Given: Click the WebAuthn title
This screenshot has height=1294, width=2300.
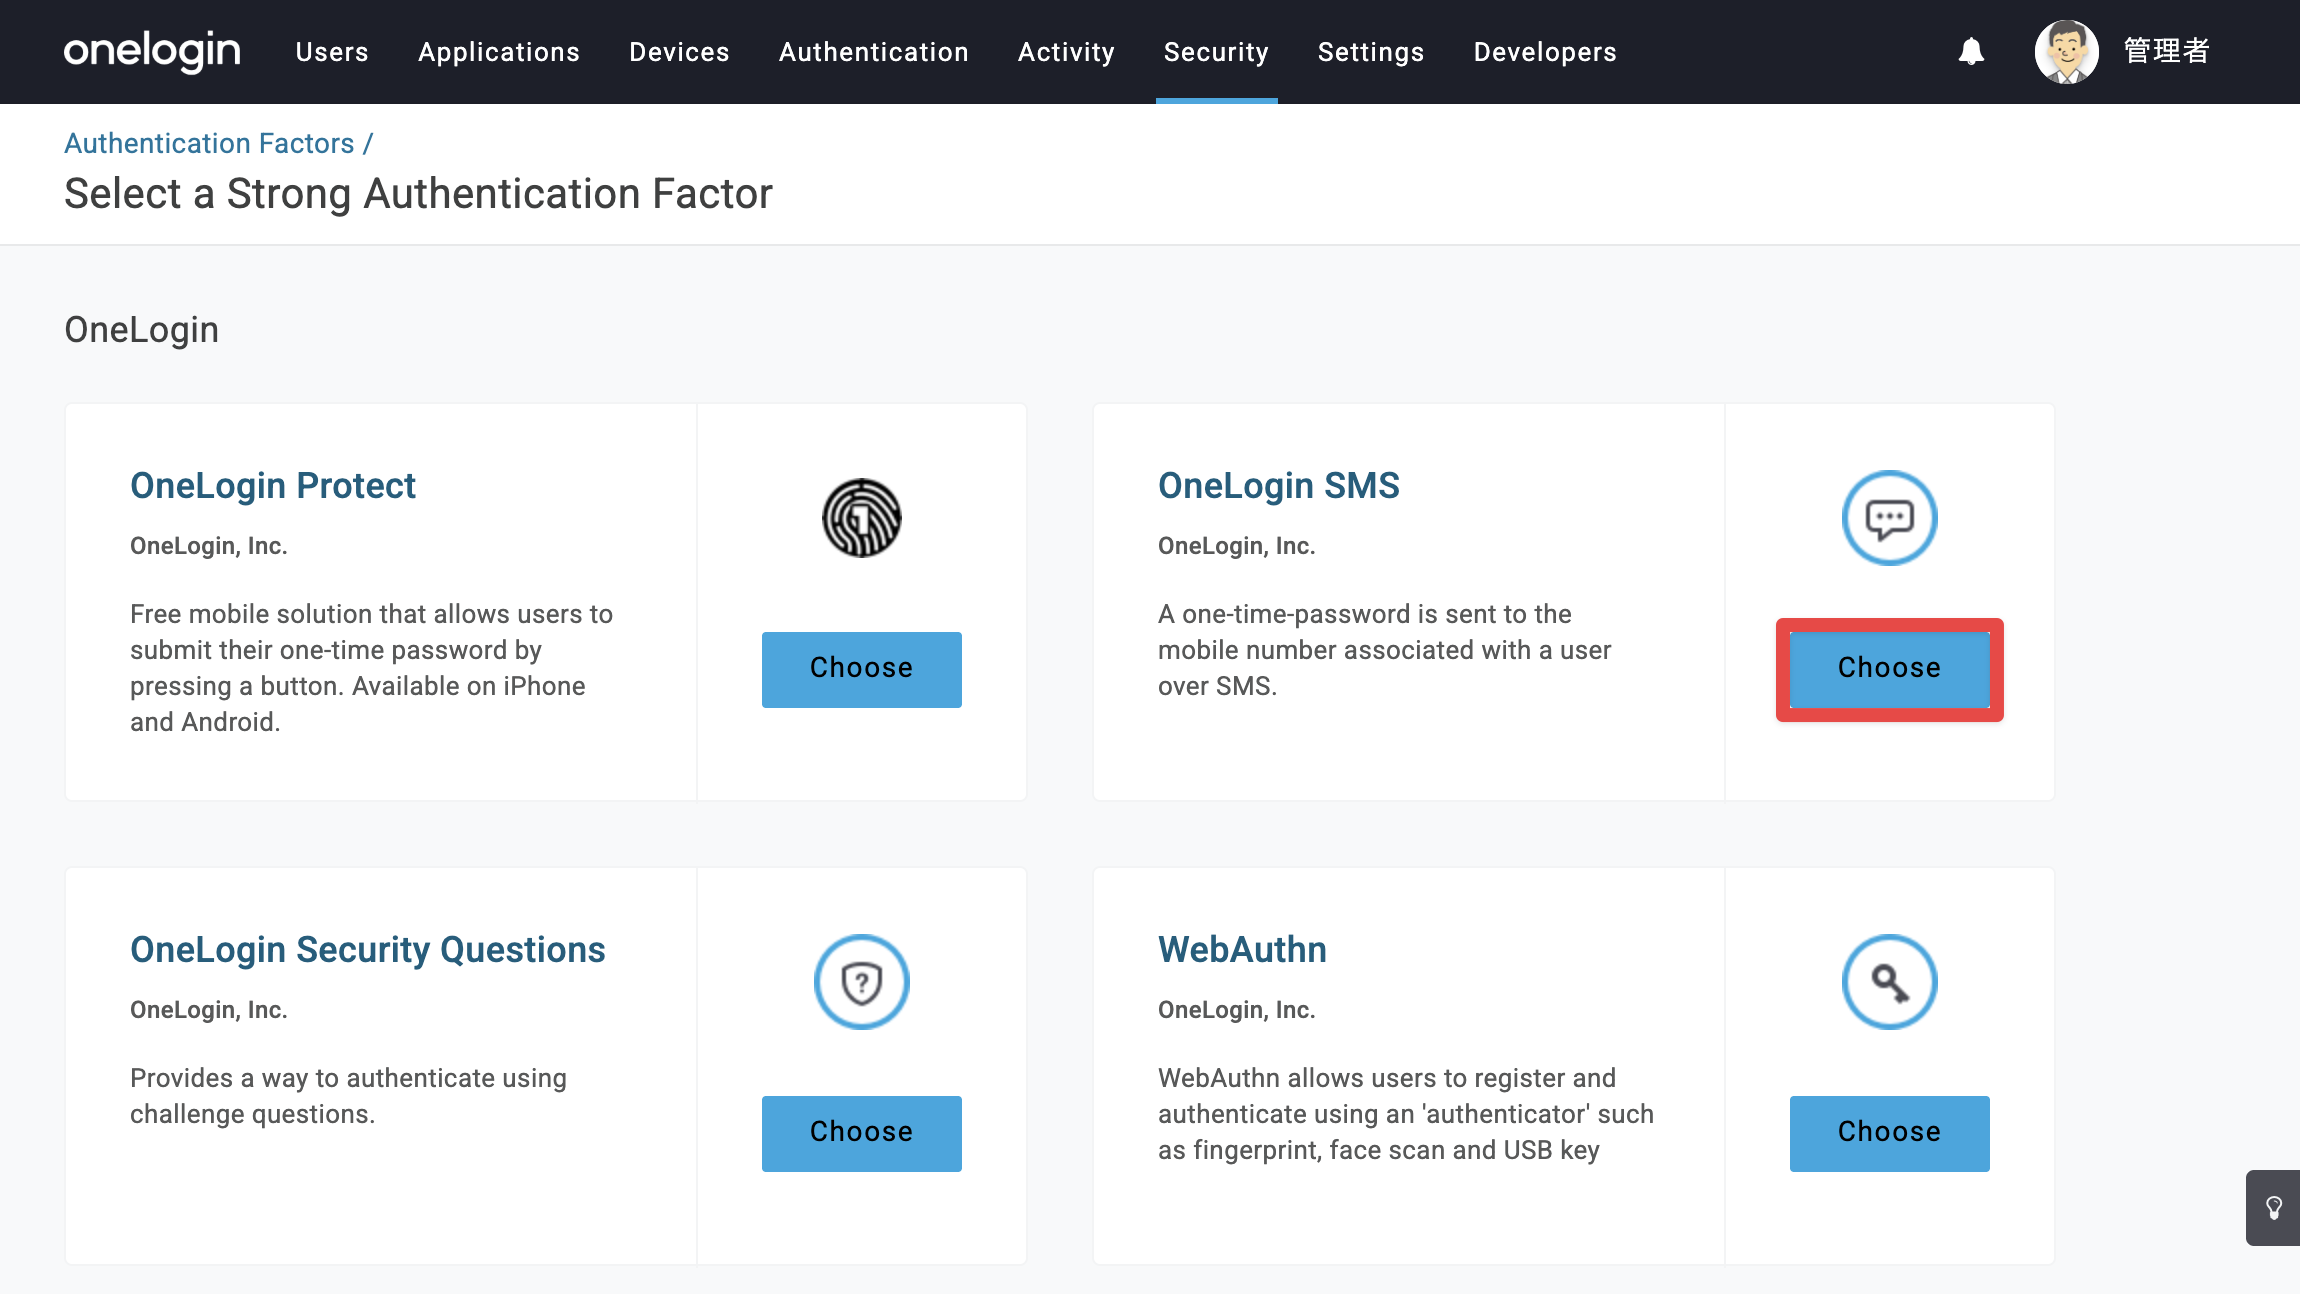Looking at the screenshot, I should pyautogui.click(x=1243, y=949).
